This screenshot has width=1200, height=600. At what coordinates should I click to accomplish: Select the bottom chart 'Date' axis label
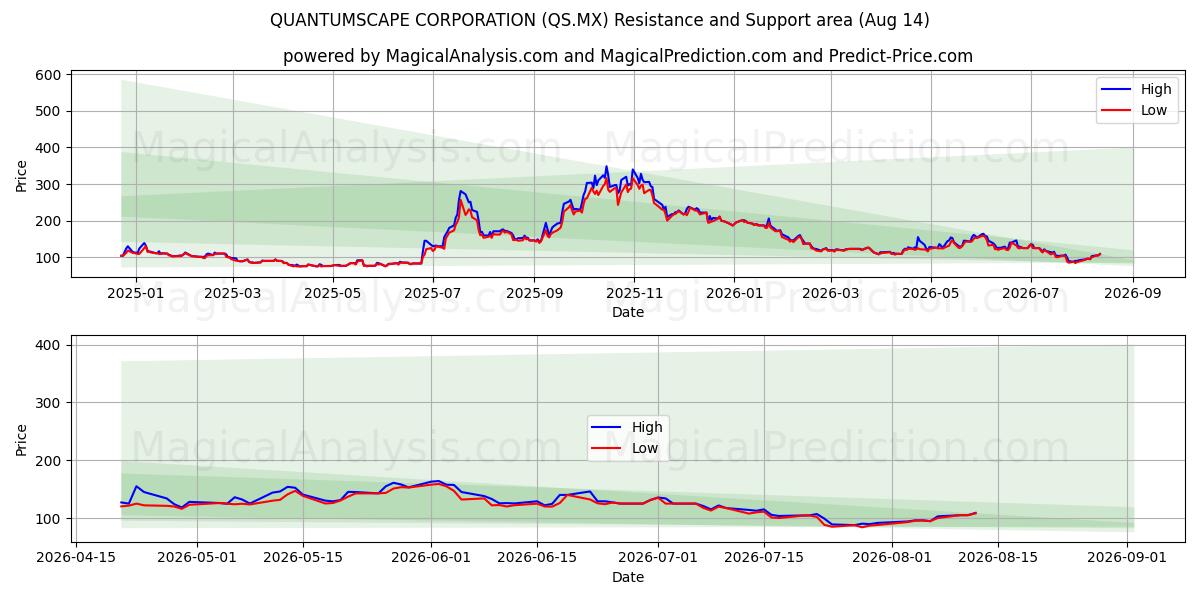tap(628, 577)
